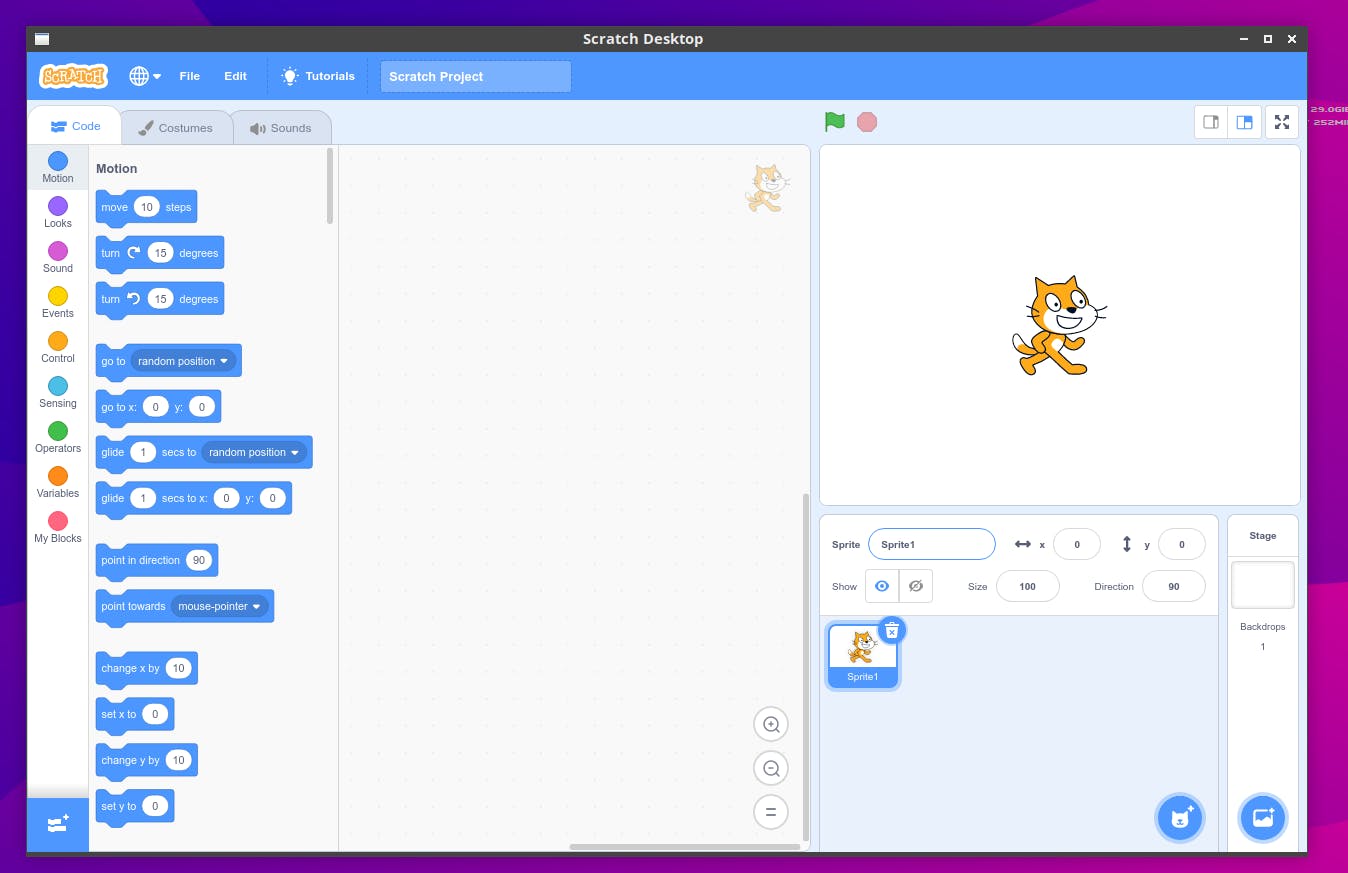
Task: Switch to the Code tab
Action: [75, 126]
